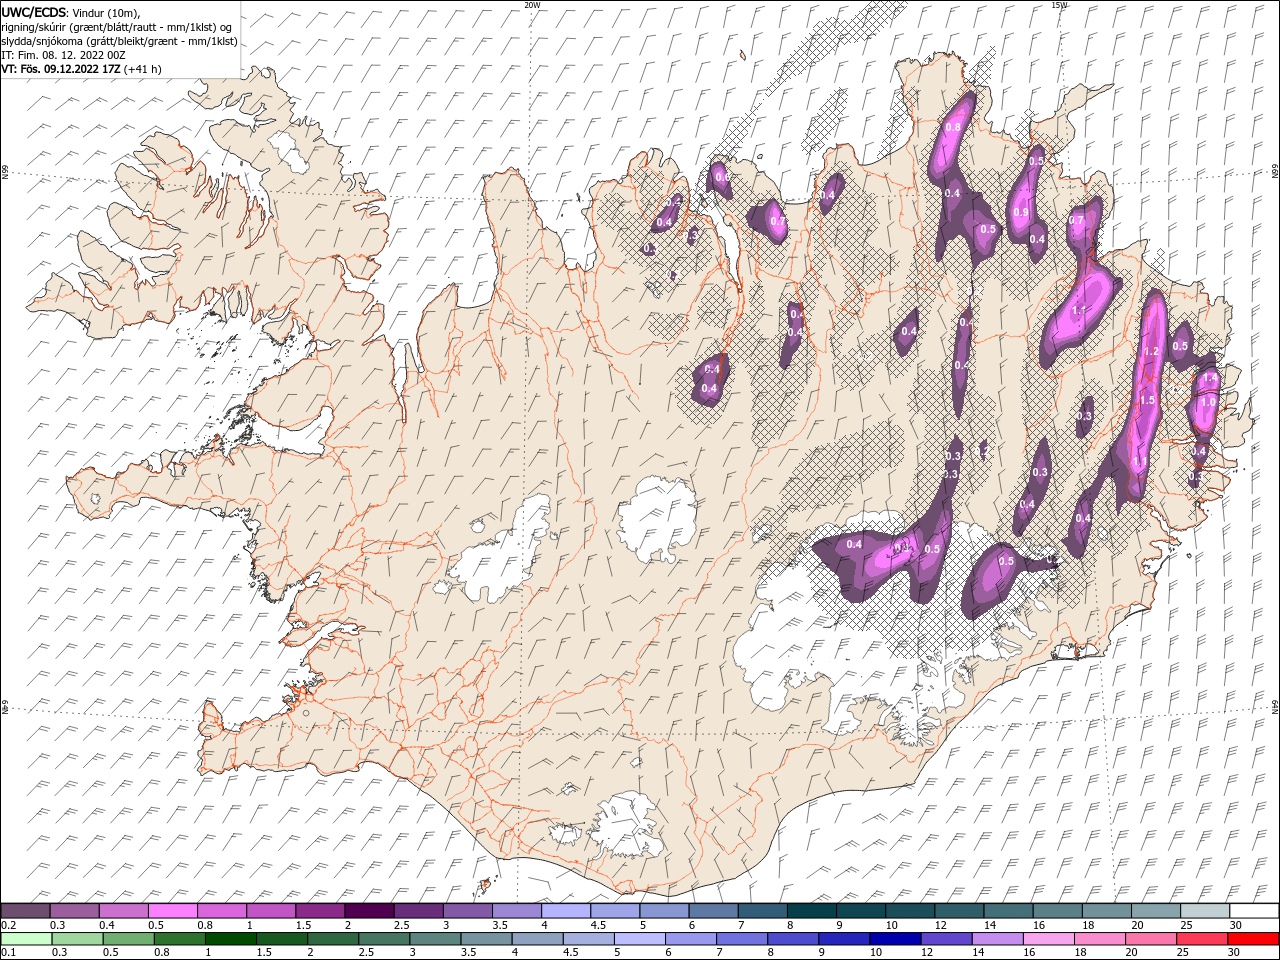This screenshot has height=960, width=1280.
Task: Click the 8–9 dark teal swatch, upper legend
Action: tap(811, 911)
